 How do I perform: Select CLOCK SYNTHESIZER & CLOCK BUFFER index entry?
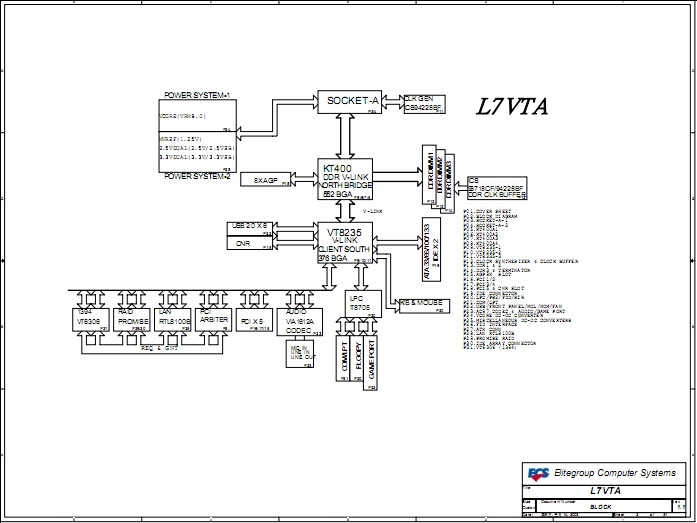[521, 261]
